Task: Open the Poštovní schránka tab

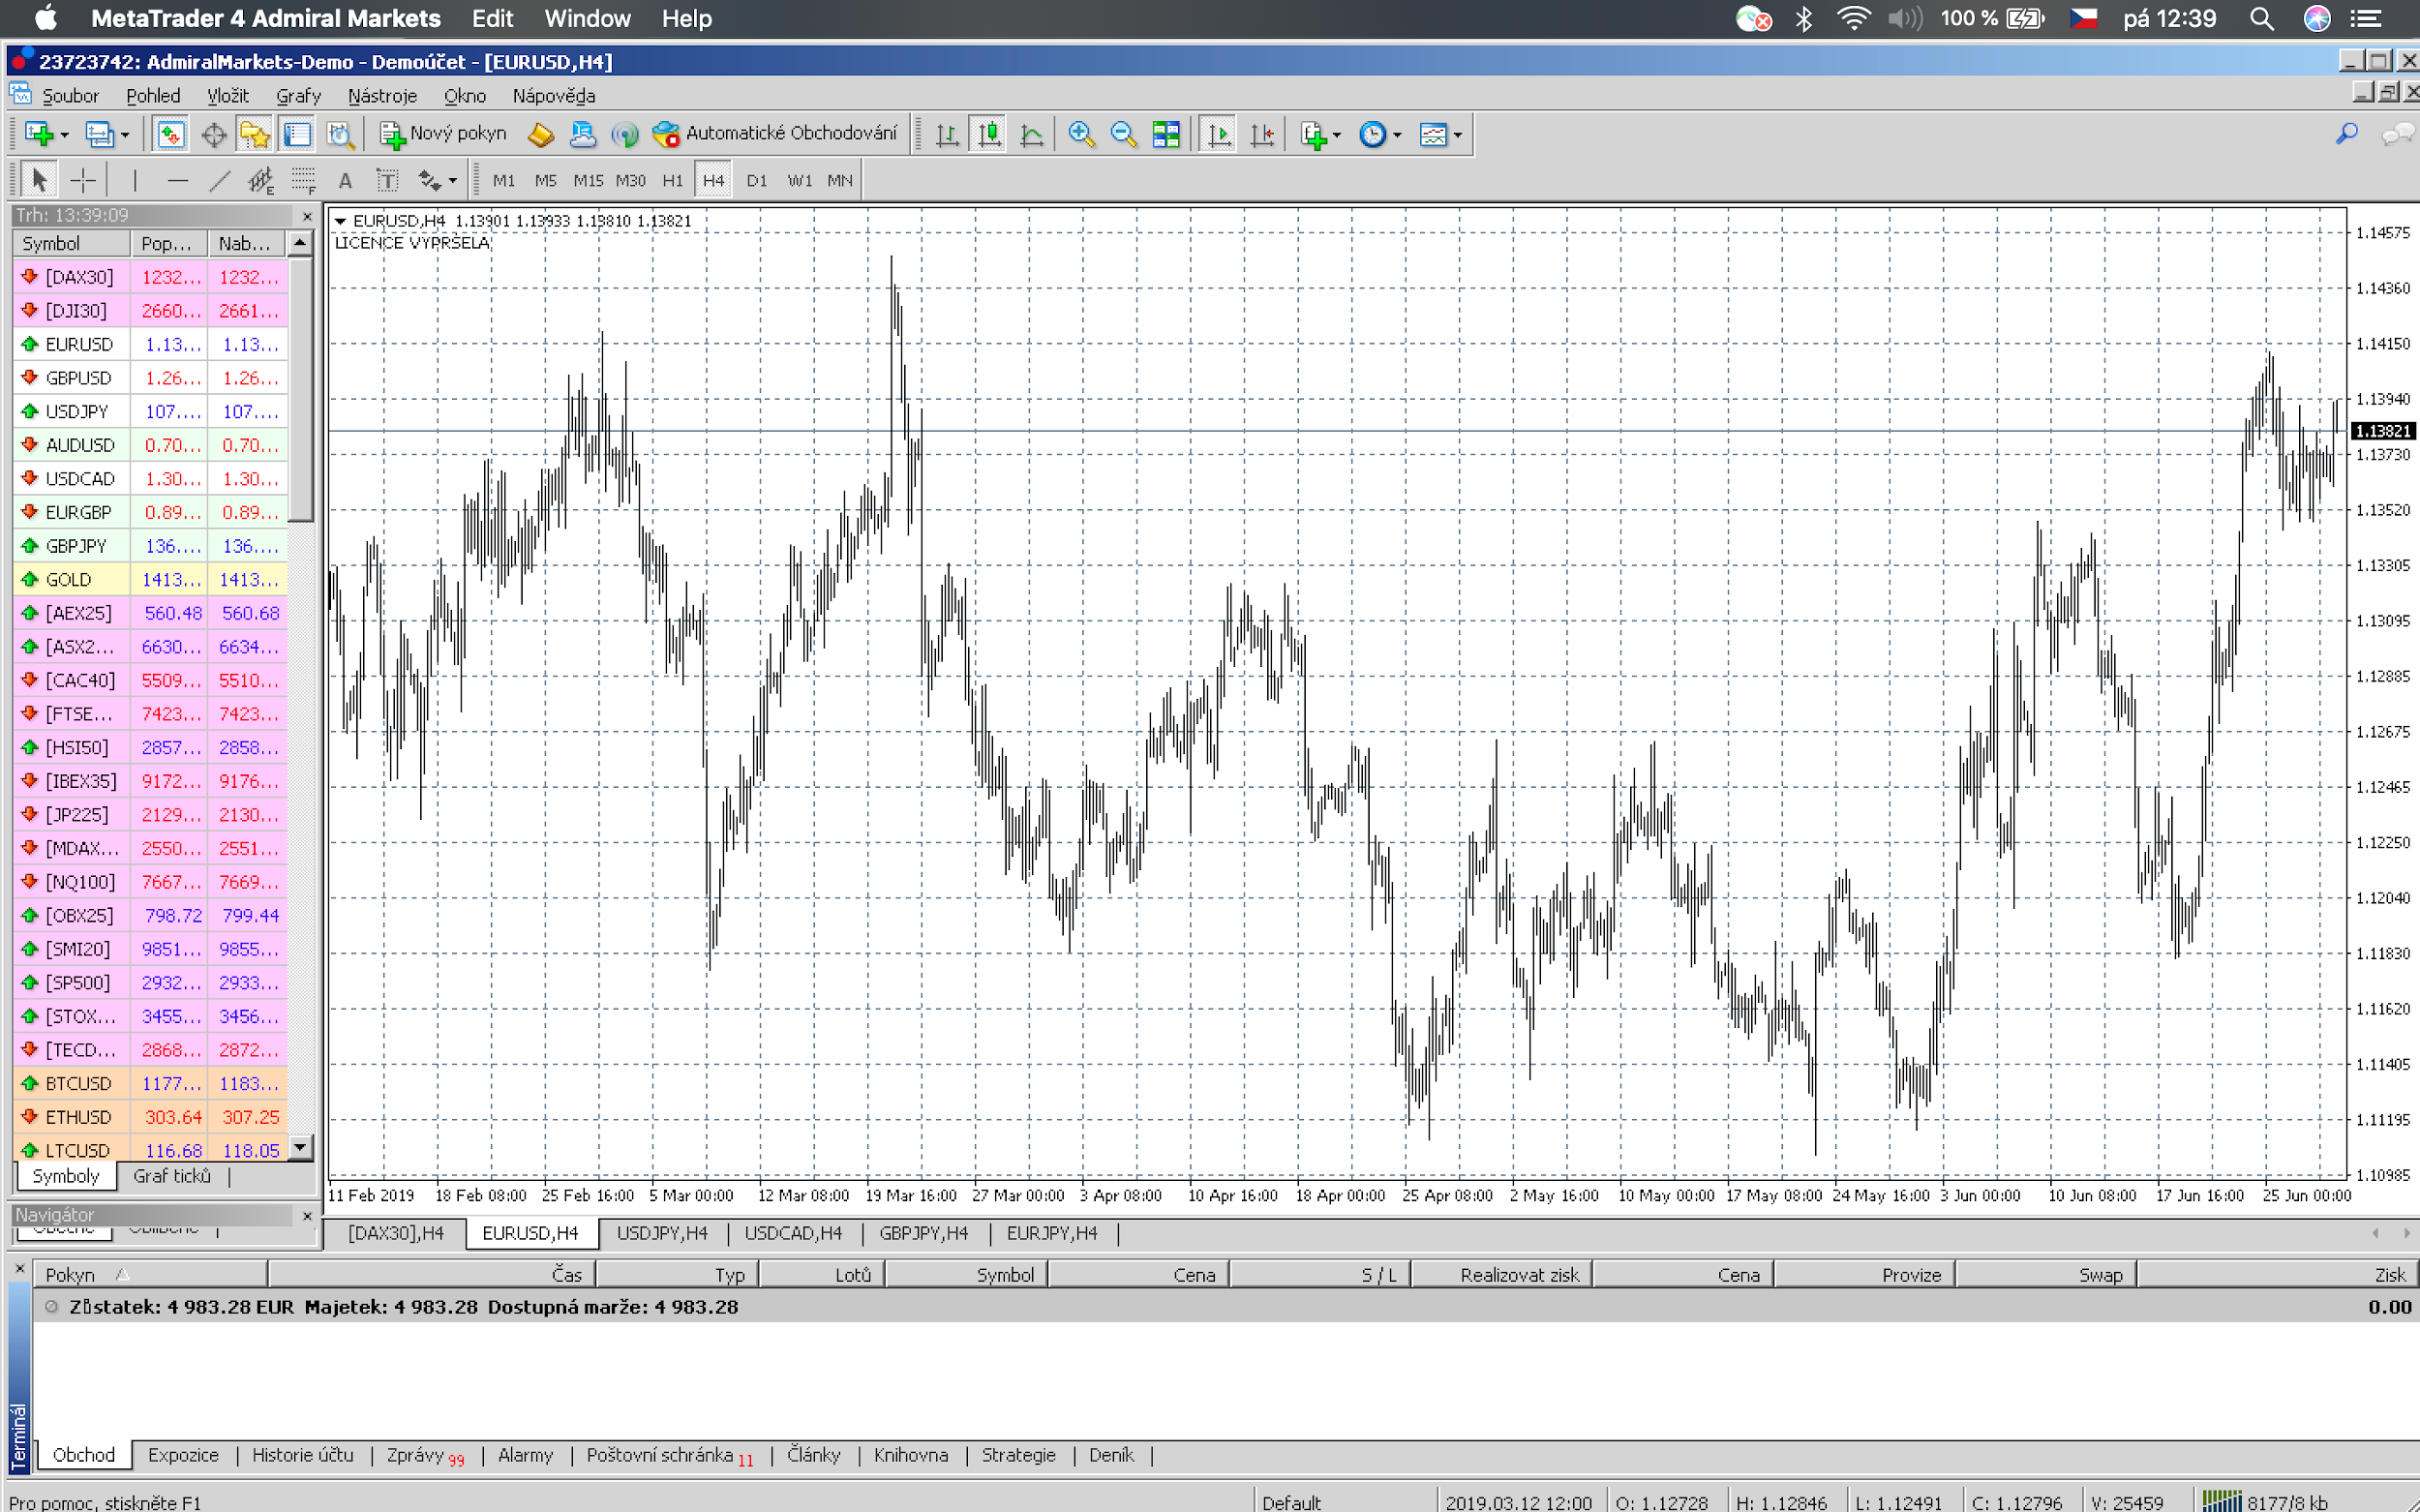Action: (x=669, y=1455)
